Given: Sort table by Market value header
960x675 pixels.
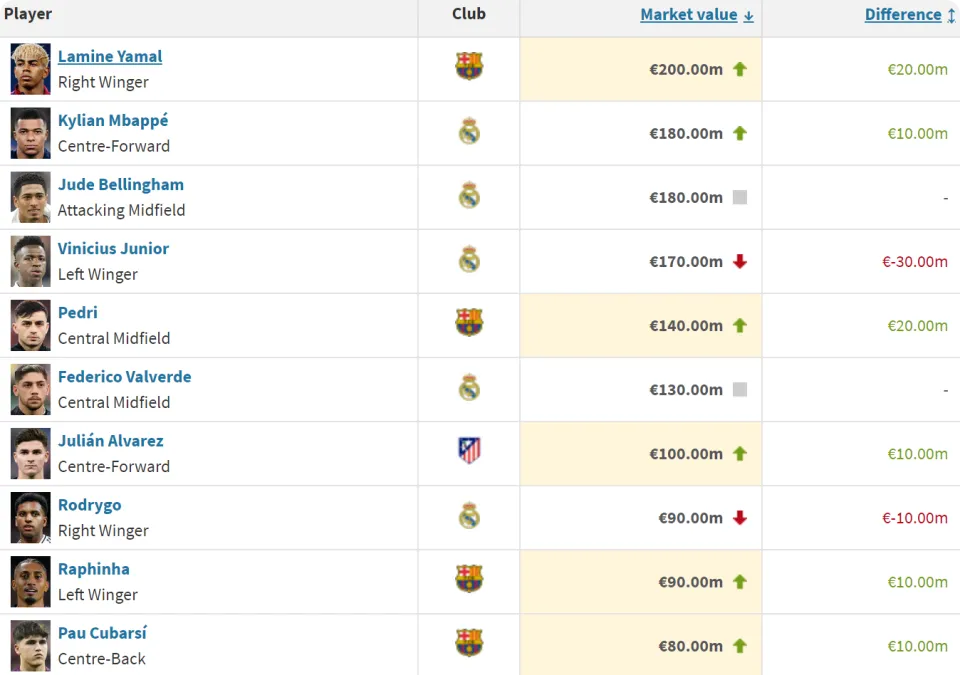Looking at the screenshot, I should tap(689, 15).
